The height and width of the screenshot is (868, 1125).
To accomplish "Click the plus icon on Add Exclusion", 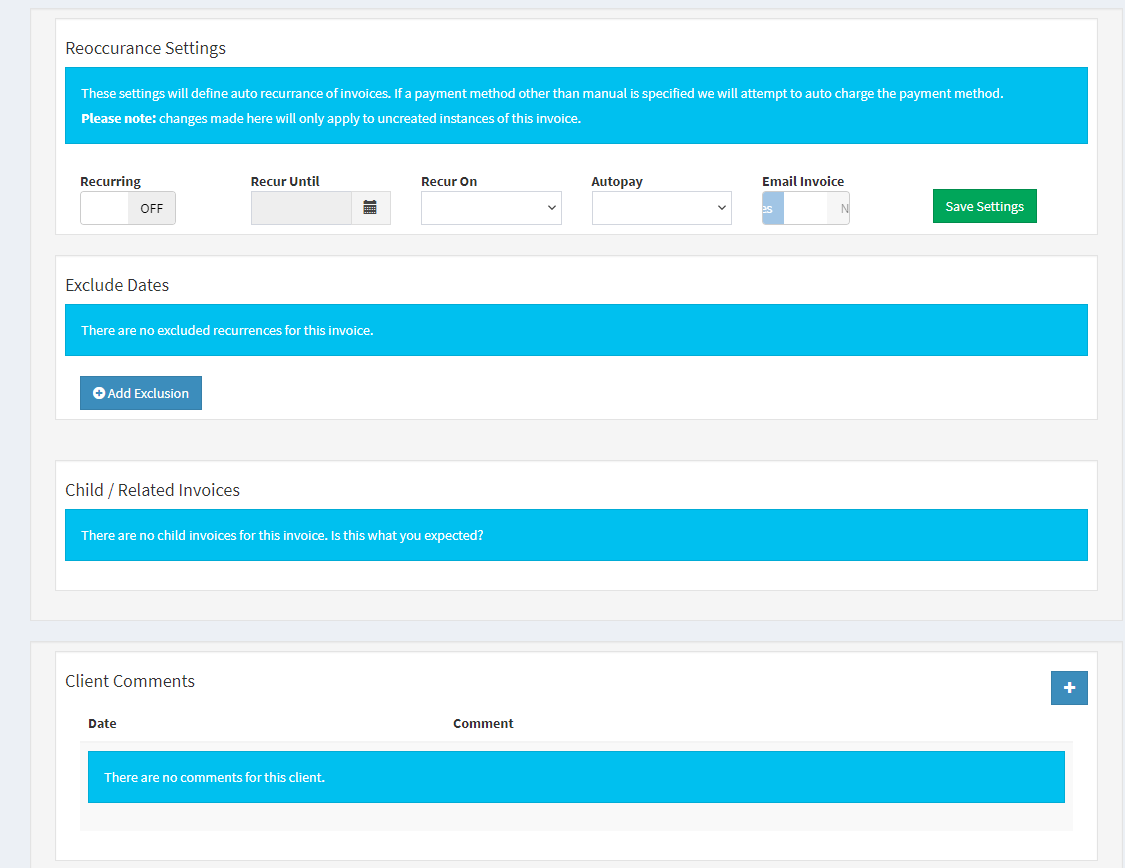I will (x=98, y=392).
